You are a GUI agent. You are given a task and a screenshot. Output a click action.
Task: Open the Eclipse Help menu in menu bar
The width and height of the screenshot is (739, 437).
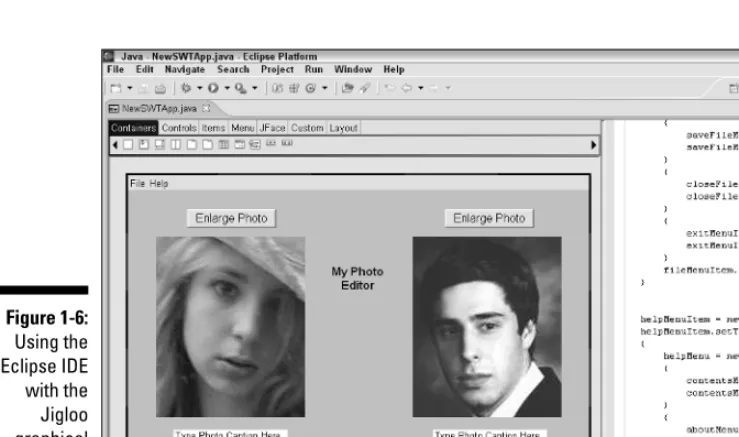point(394,70)
